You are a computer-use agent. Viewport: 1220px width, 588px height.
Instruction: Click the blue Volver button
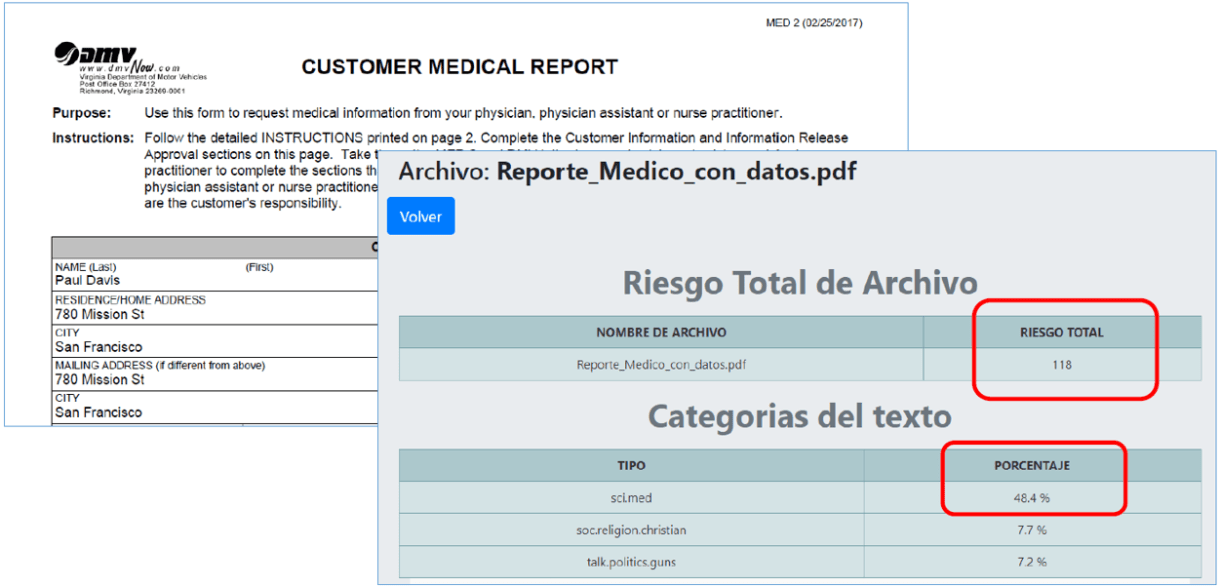(x=421, y=216)
